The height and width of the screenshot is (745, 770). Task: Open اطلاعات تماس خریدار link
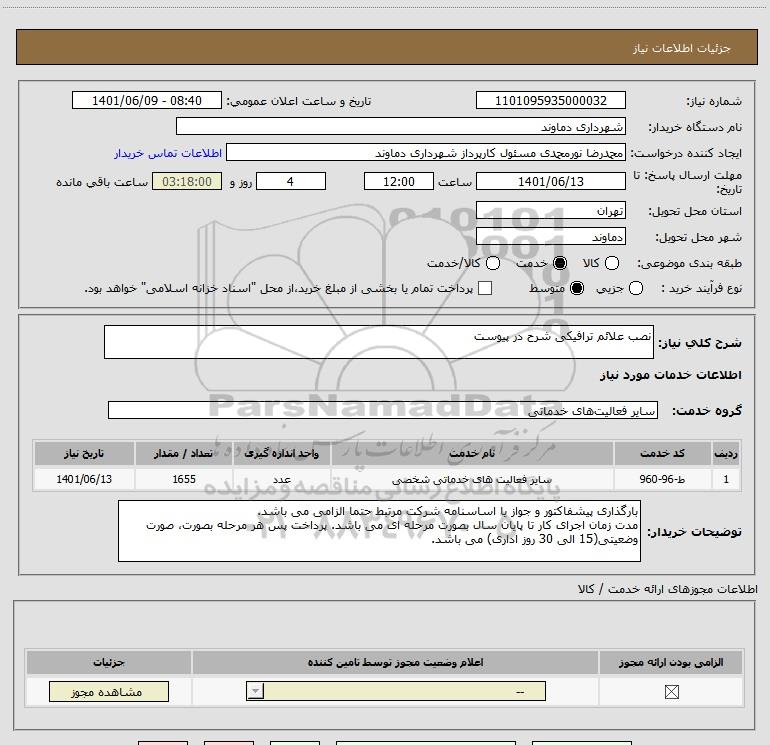coord(168,153)
